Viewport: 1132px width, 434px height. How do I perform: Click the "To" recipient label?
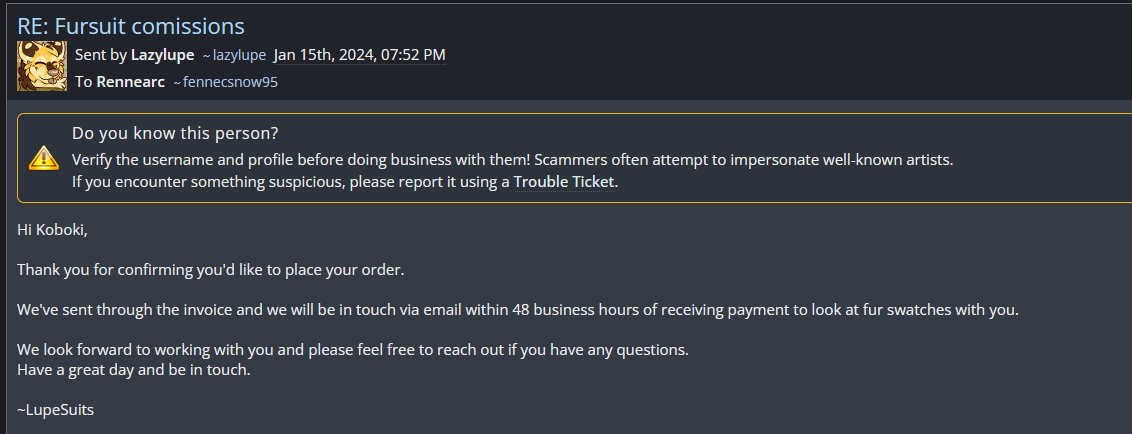point(83,82)
